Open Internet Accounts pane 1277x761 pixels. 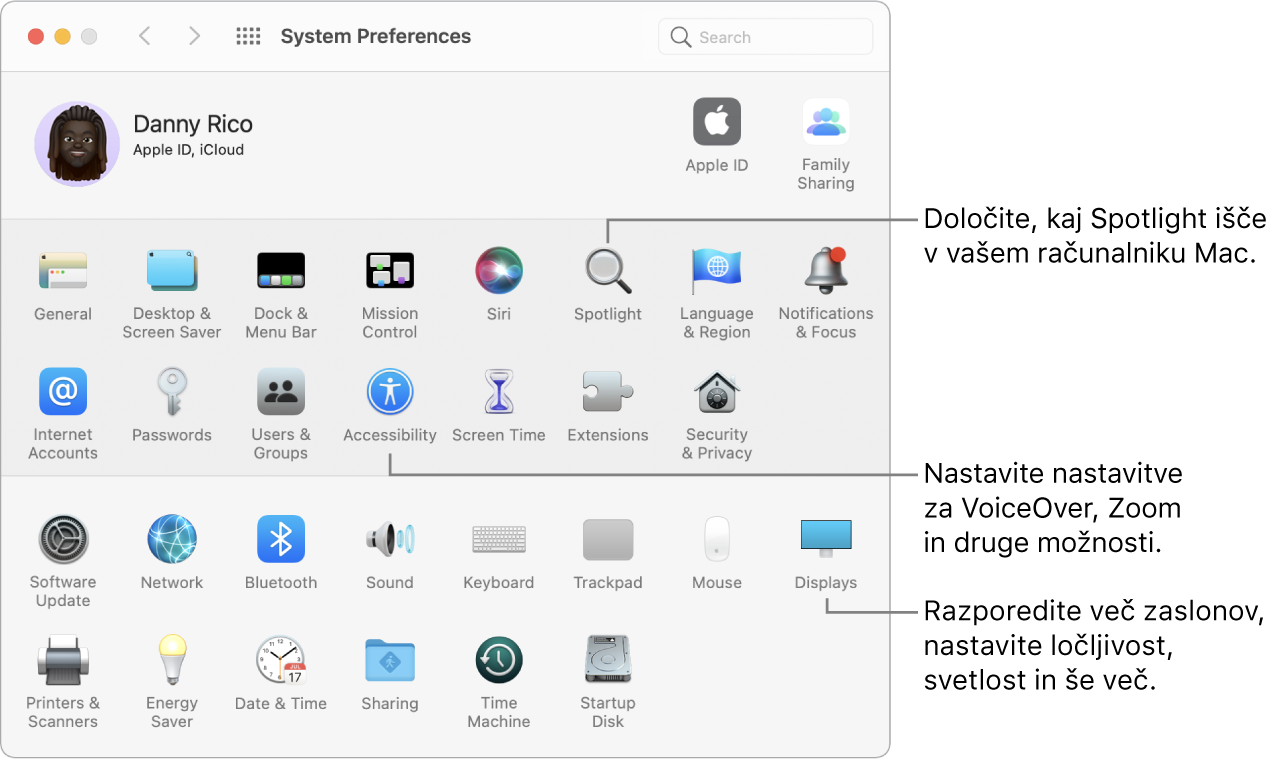[x=63, y=391]
